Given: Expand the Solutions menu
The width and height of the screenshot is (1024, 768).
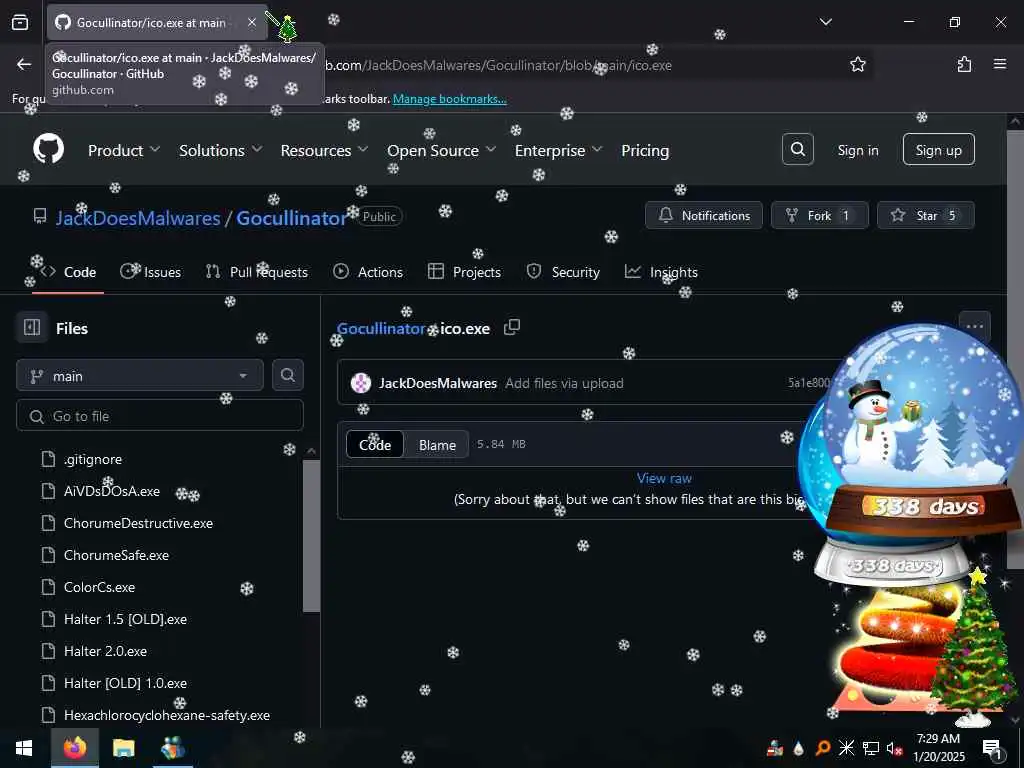Looking at the screenshot, I should tap(220, 150).
